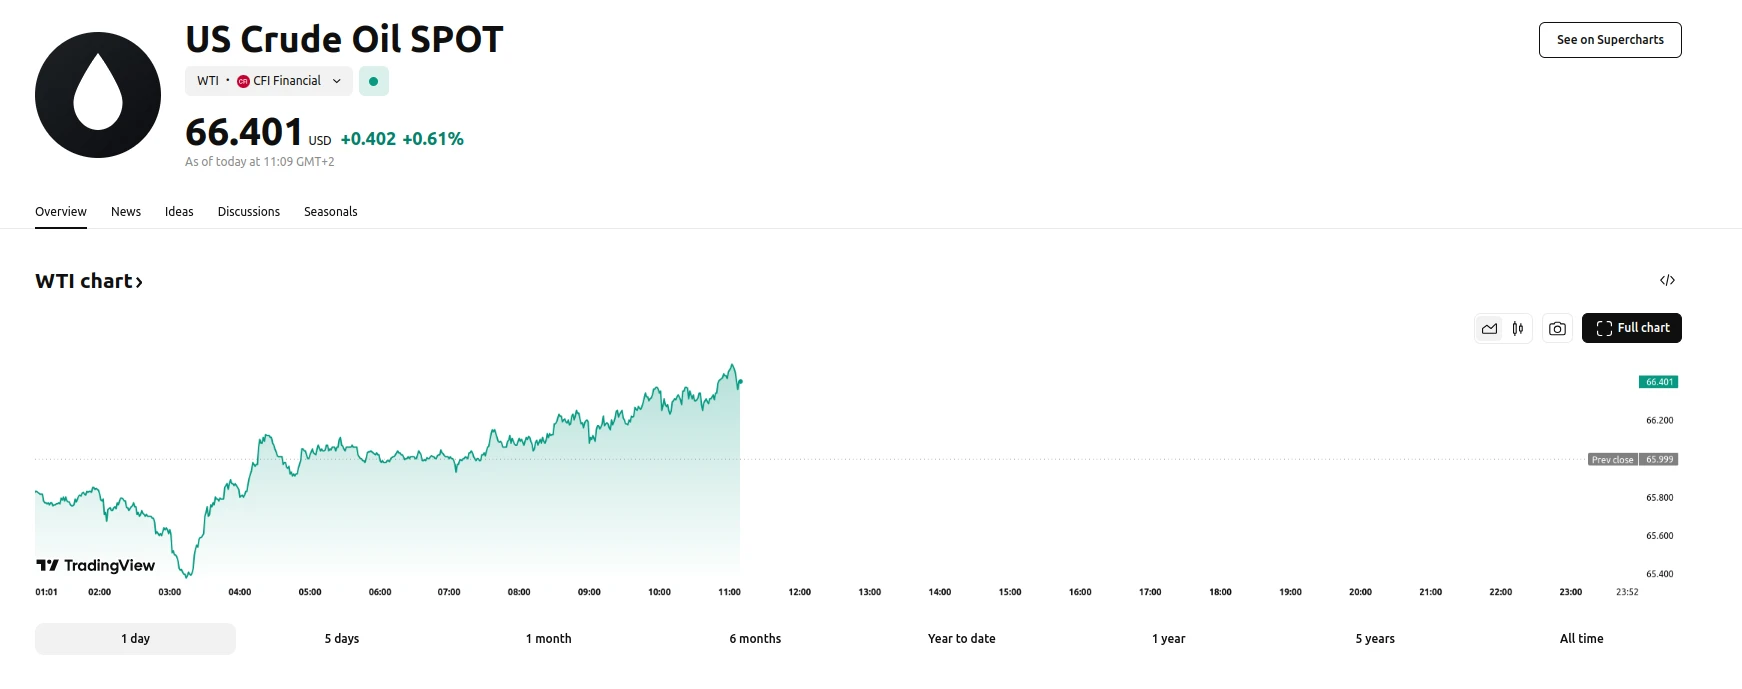This screenshot has width=1742, height=689.
Task: Switch to Year to date range
Action: point(961,638)
